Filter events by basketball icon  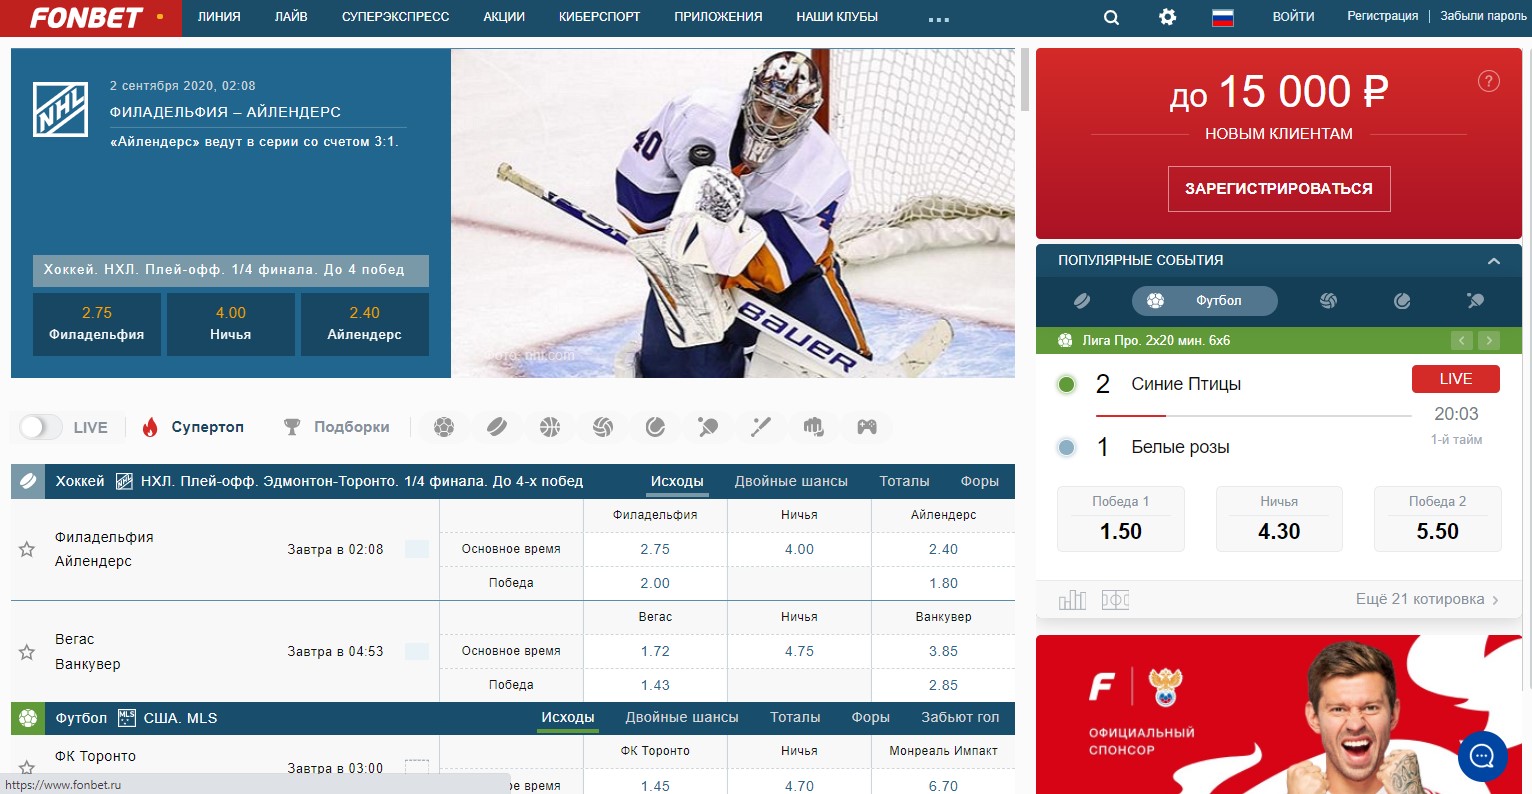tap(550, 427)
